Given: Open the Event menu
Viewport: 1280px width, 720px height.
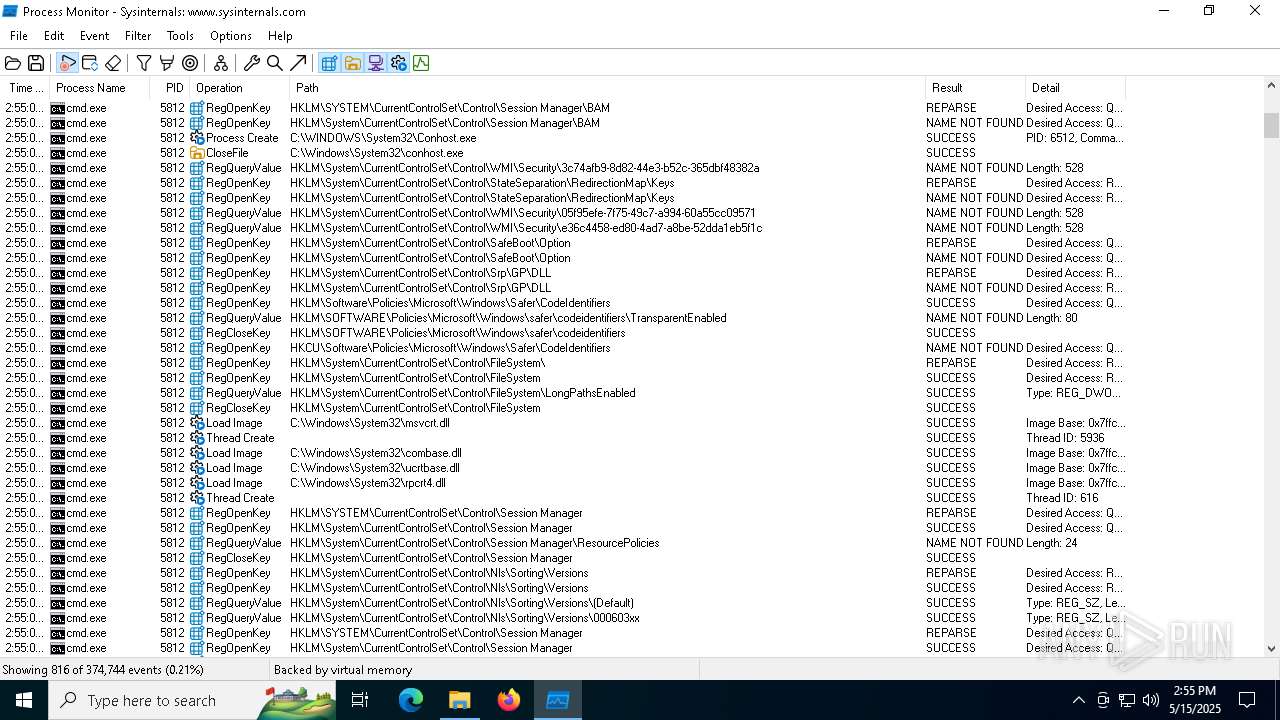Looking at the screenshot, I should 94,36.
